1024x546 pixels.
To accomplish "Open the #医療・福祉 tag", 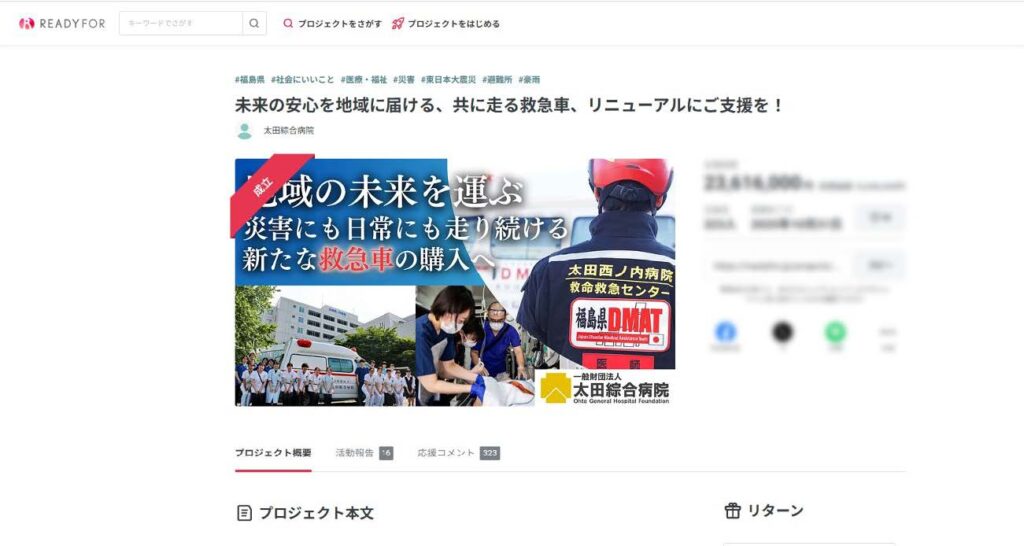I will click(x=364, y=80).
